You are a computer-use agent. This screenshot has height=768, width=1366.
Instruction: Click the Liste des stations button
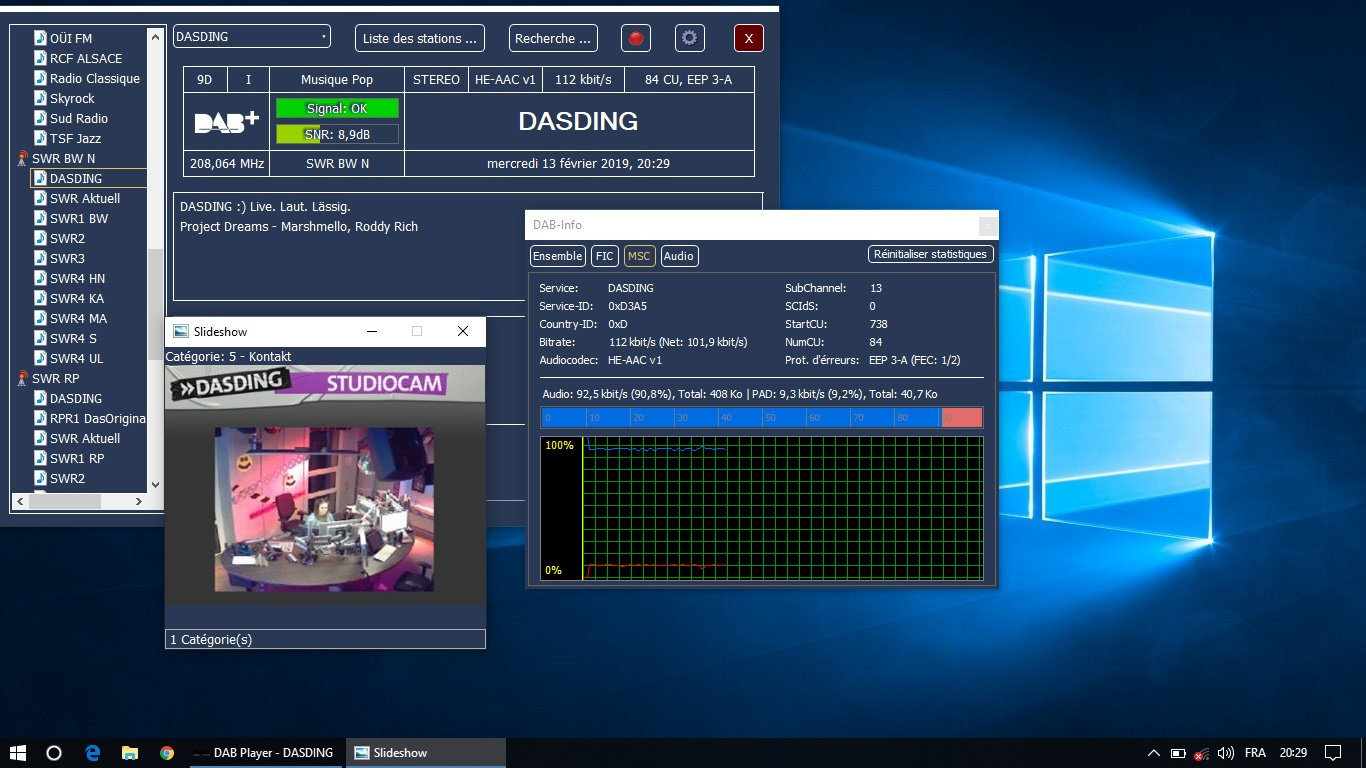tap(419, 39)
